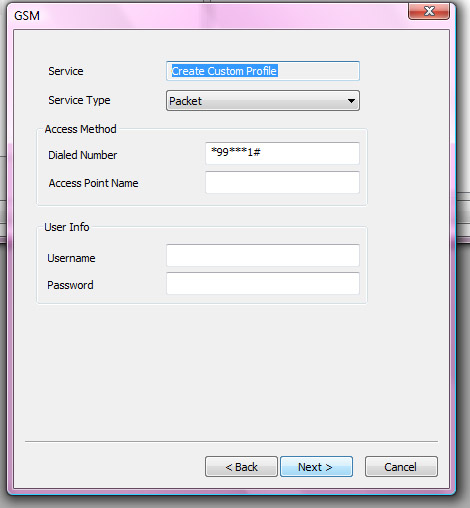
Task: Close the GSM dialog with the X
Action: tap(429, 11)
